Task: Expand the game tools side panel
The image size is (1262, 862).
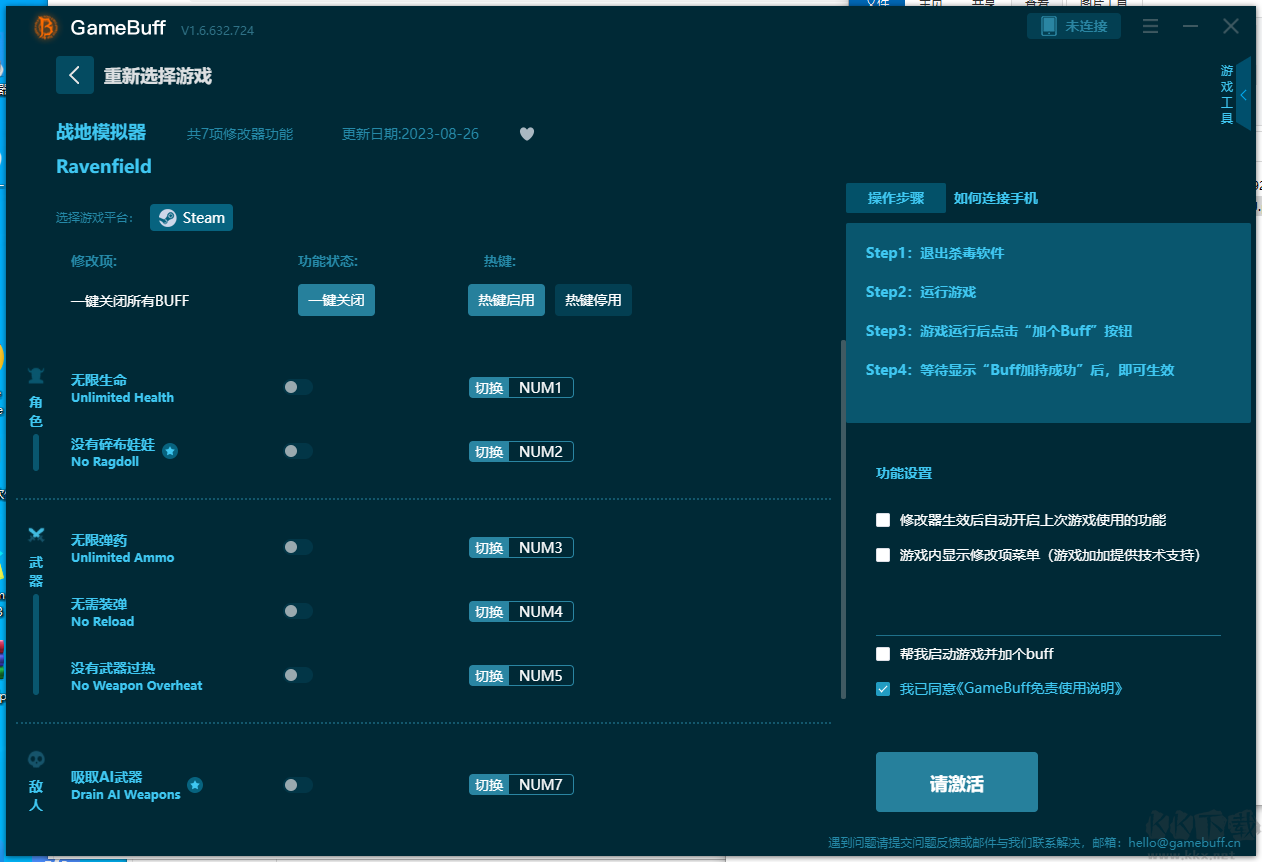Action: coord(1243,94)
